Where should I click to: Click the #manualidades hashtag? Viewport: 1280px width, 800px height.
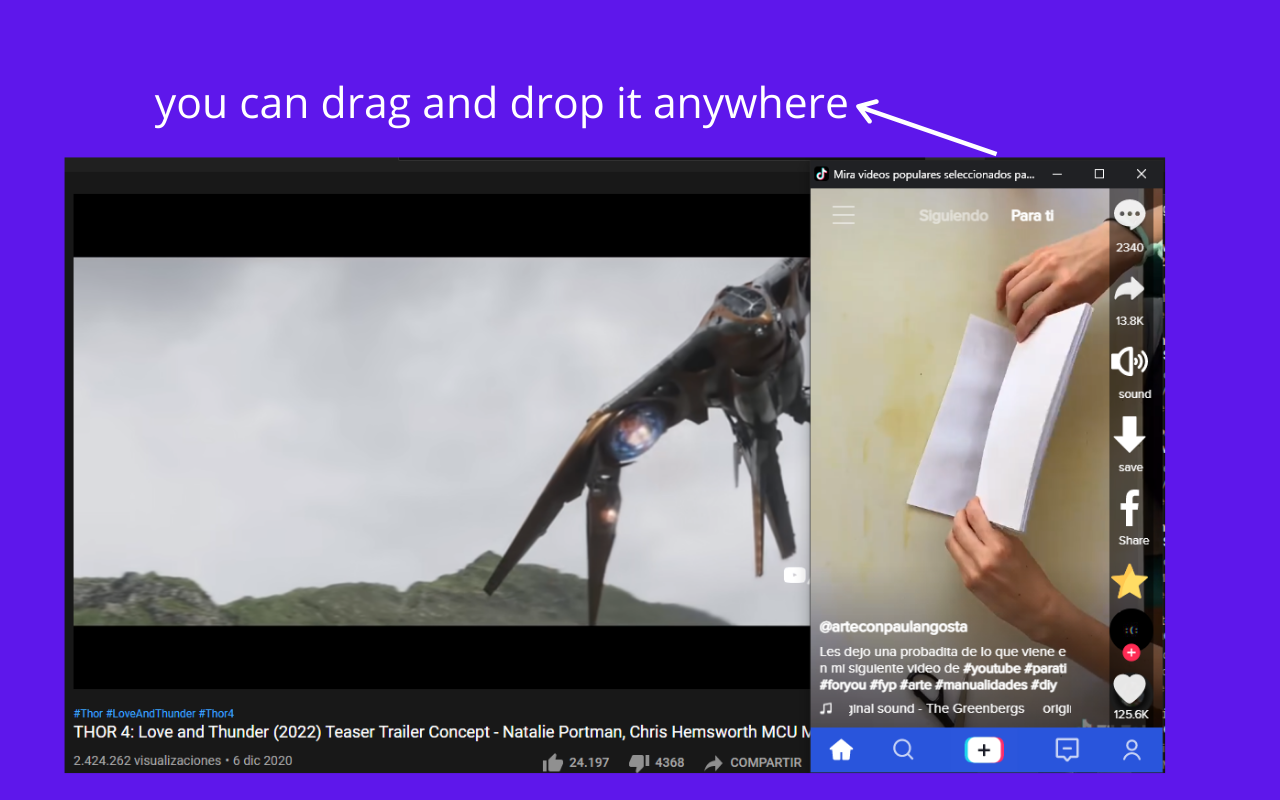point(979,685)
